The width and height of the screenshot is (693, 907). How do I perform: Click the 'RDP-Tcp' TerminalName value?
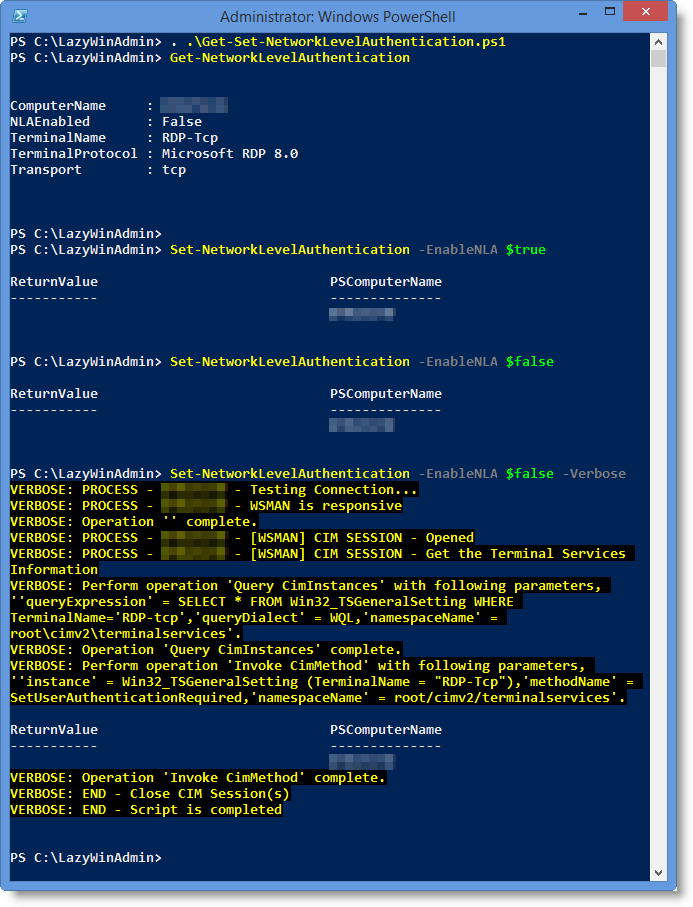[190, 138]
